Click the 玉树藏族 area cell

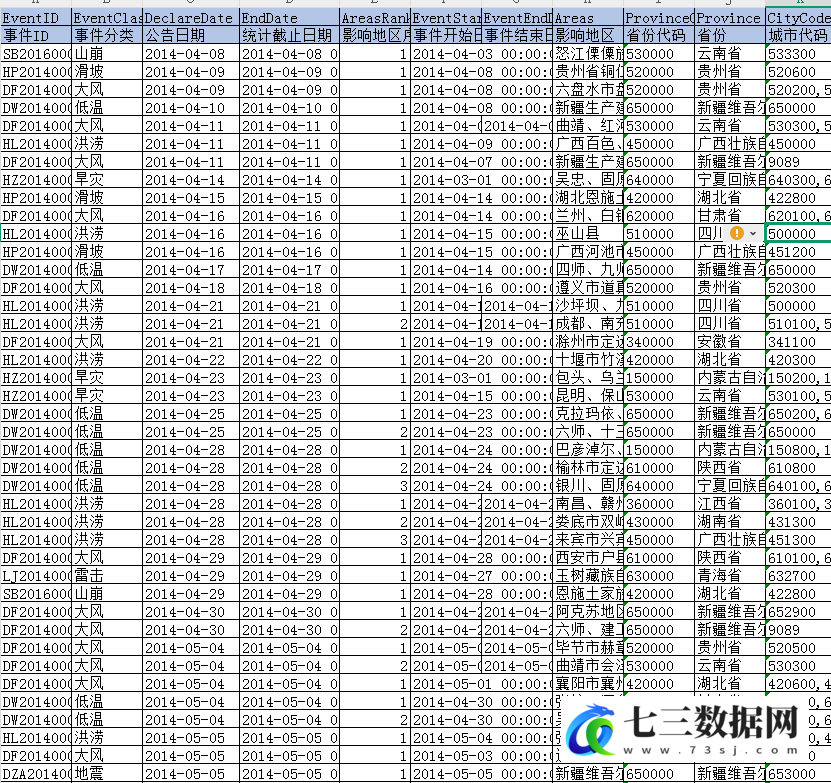click(x=588, y=576)
